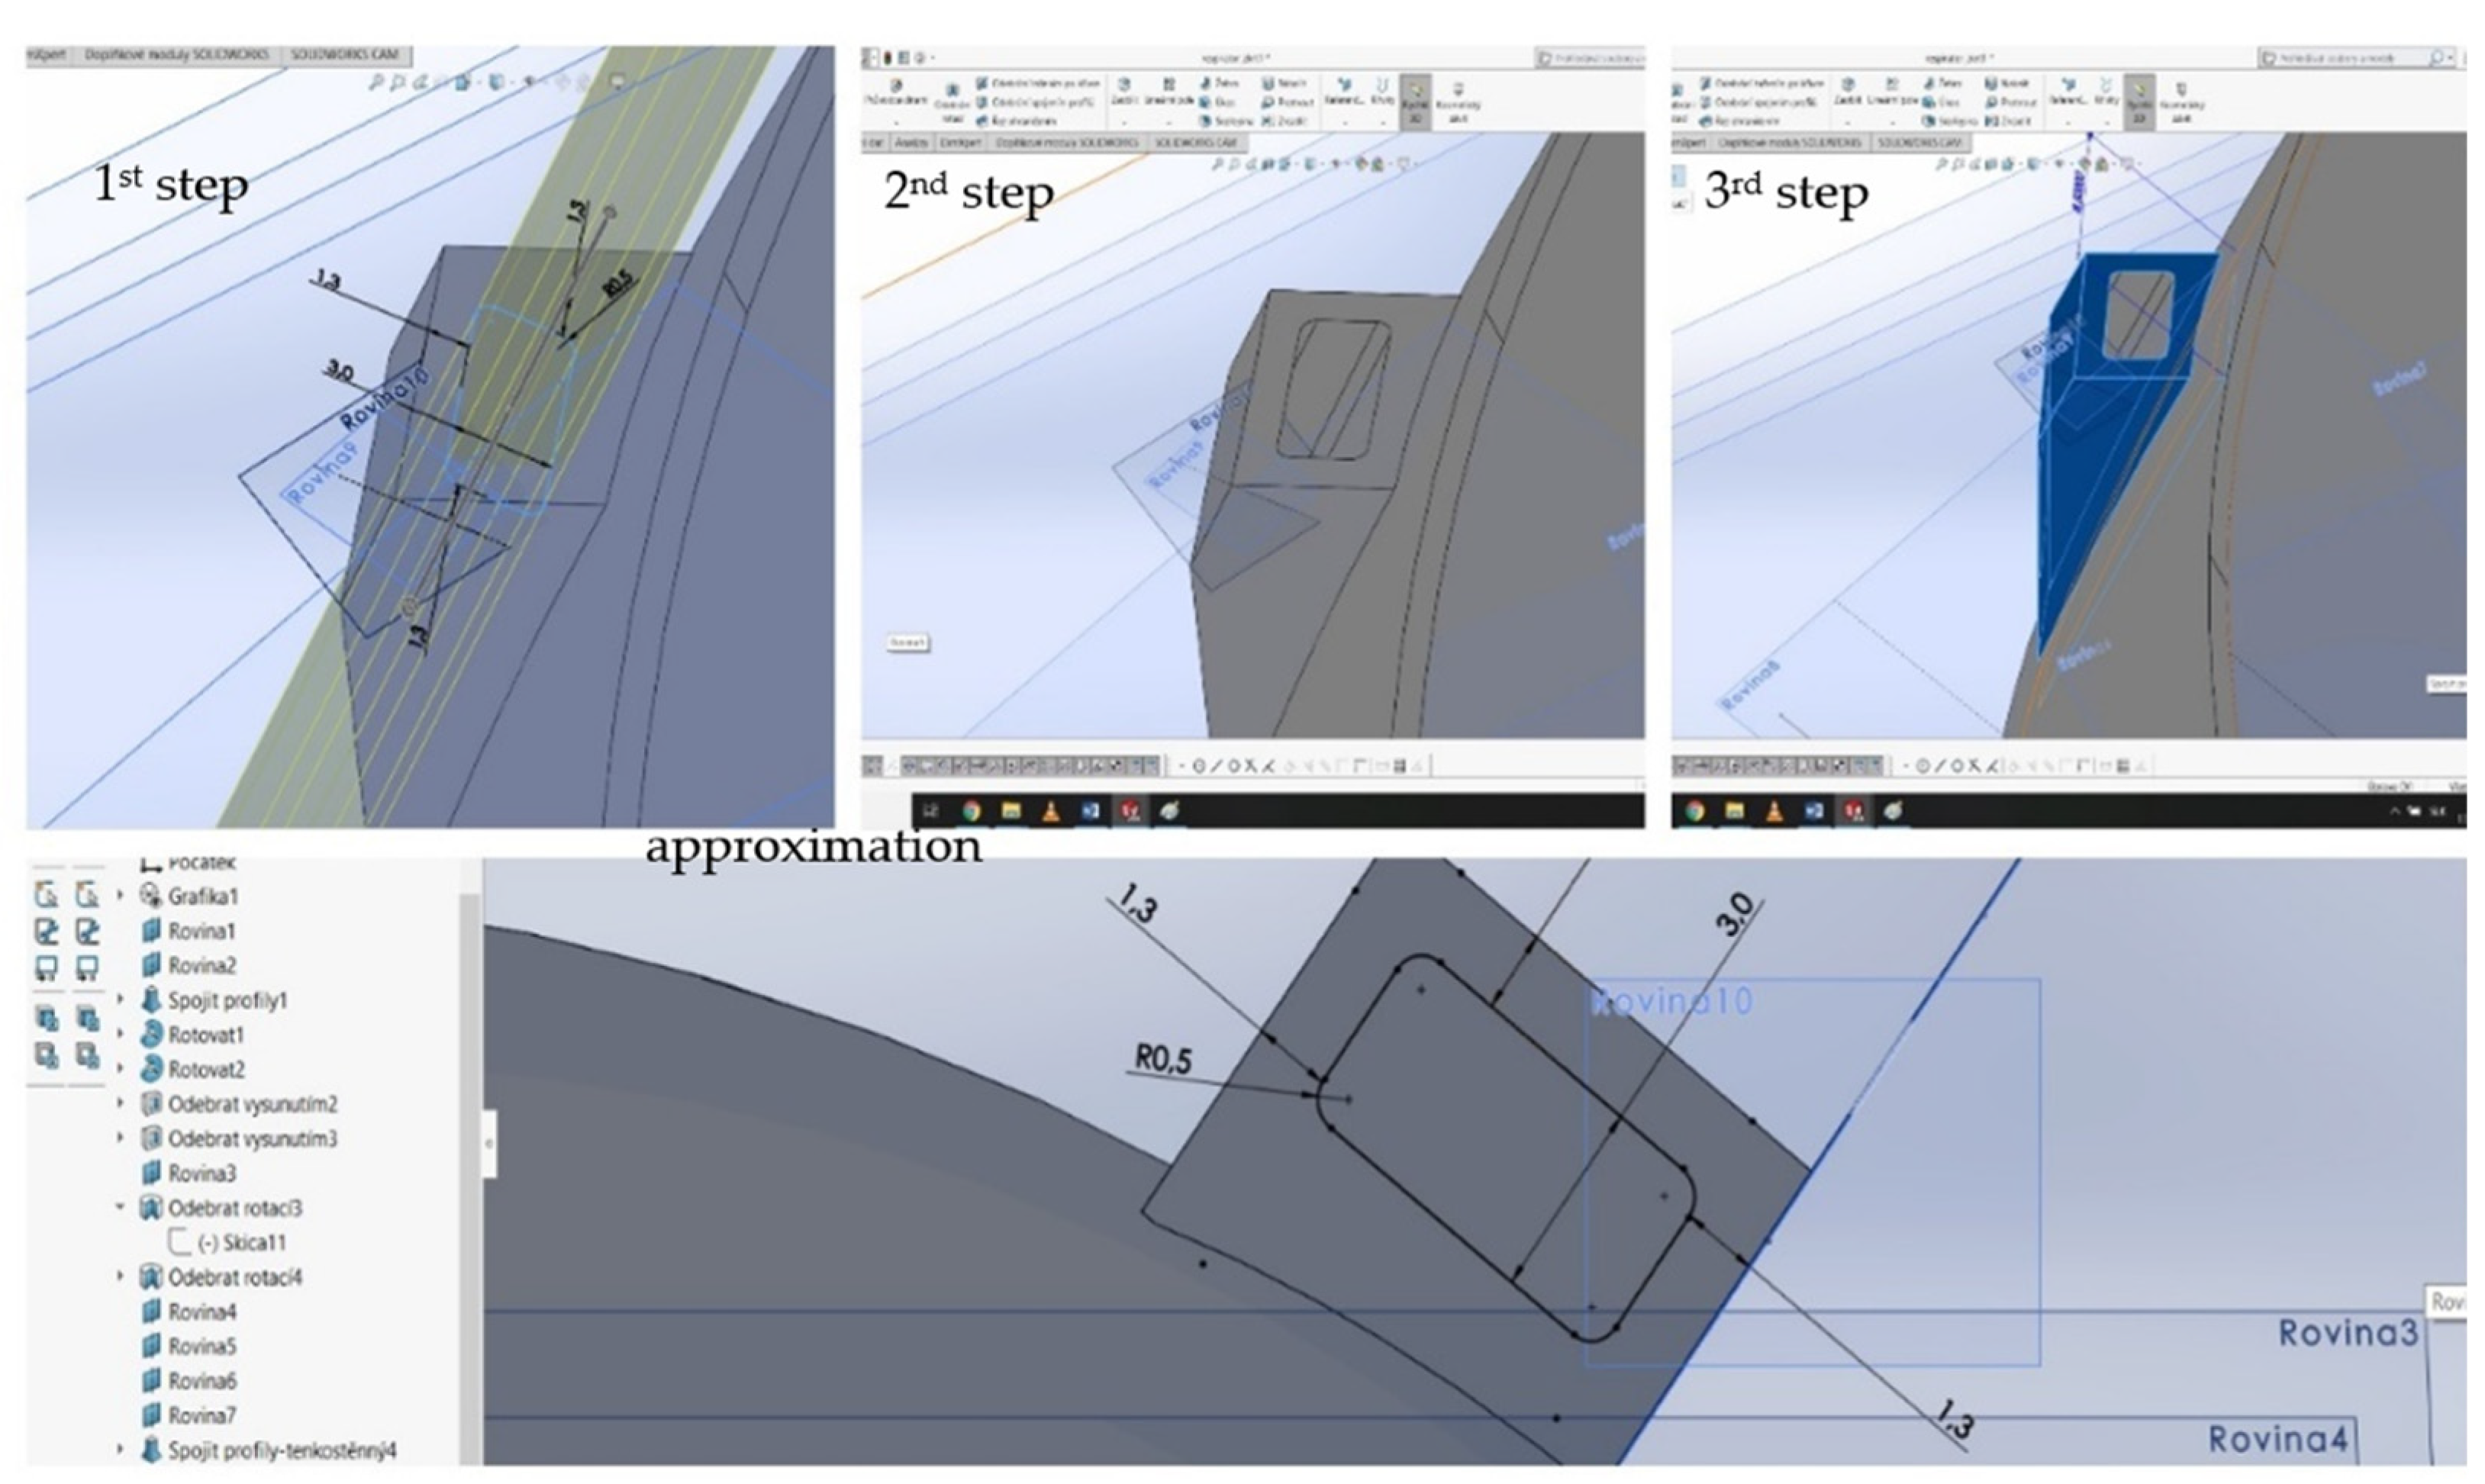Expand the Spojit profily-tenkostěnný4 node
Image resolution: width=2485 pixels, height=1484 pixels.
coord(120,1449)
